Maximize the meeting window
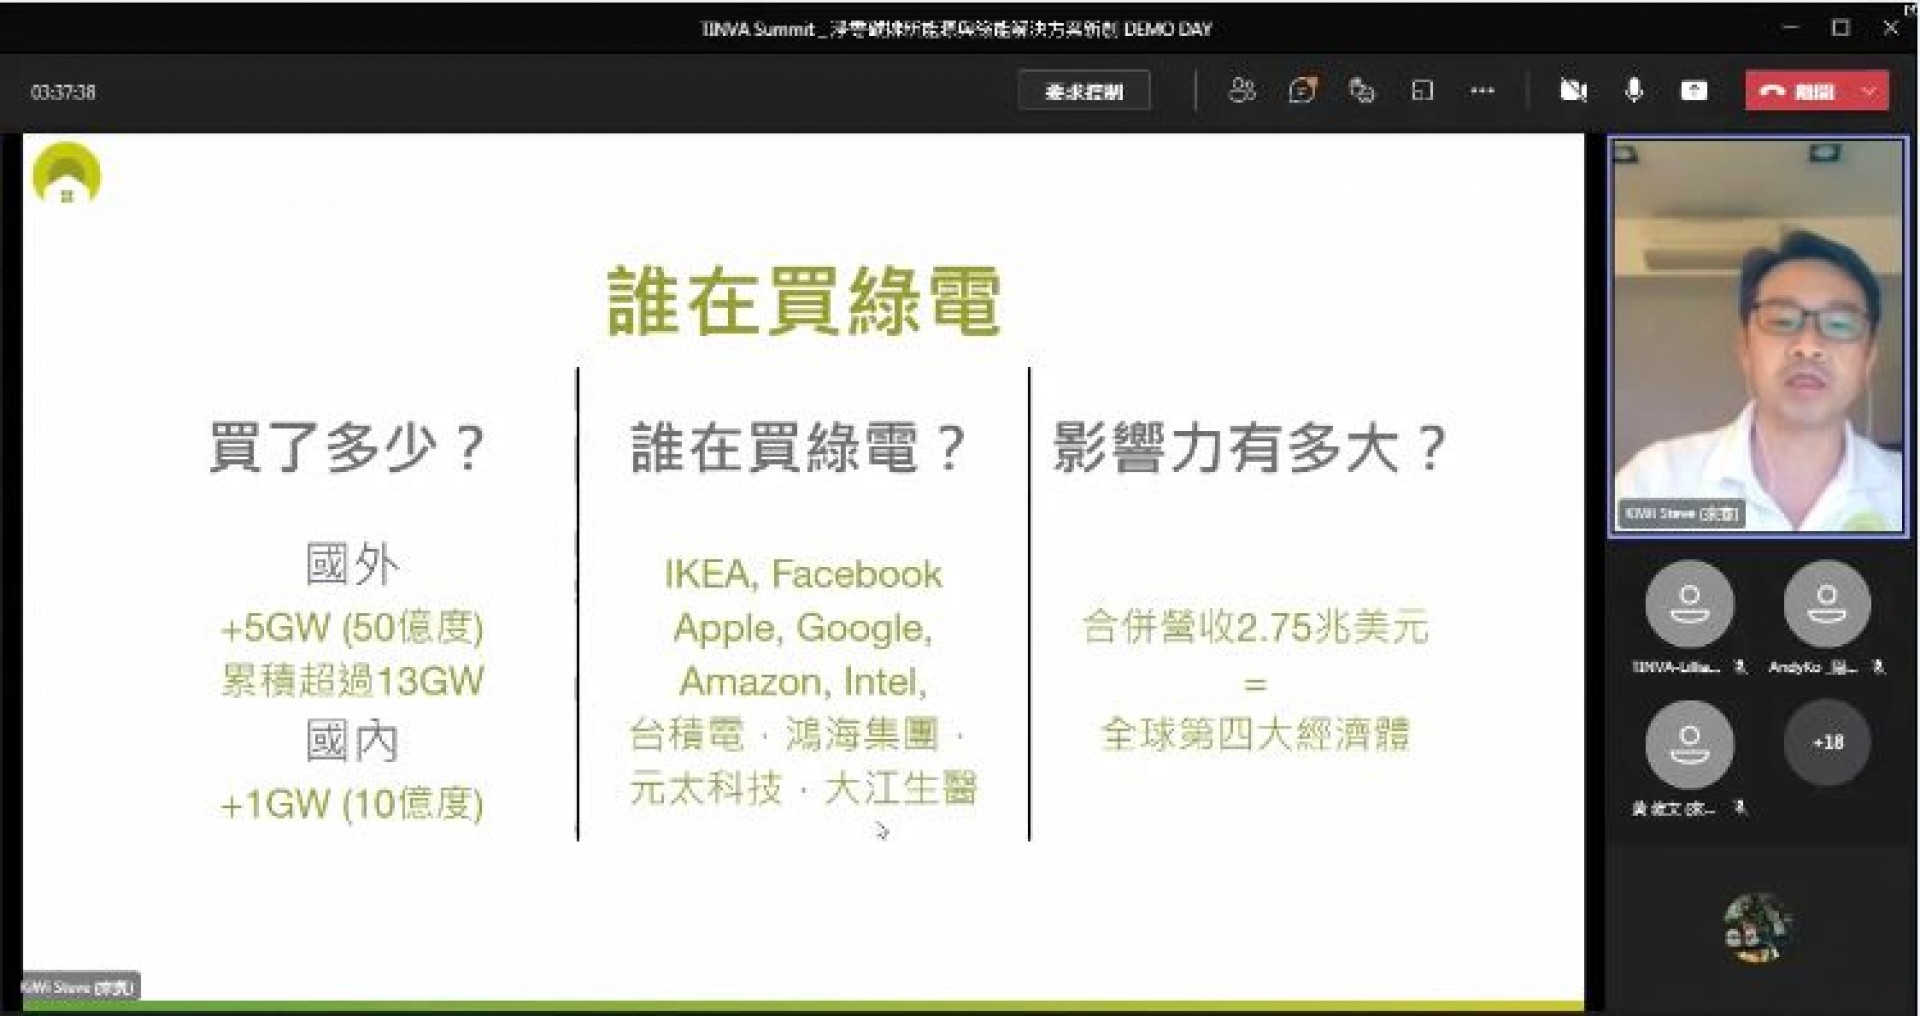The height and width of the screenshot is (1016, 1920). [1840, 28]
